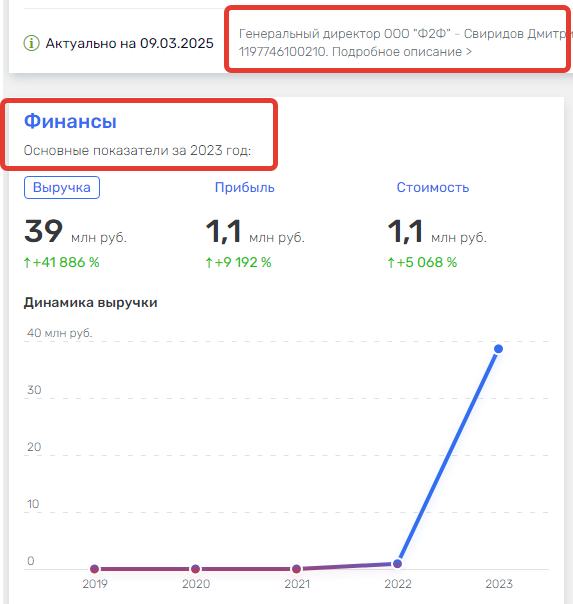Viewport: 573px width, 604px height.
Task: Click the 2021 data point on chart
Action: [296, 569]
